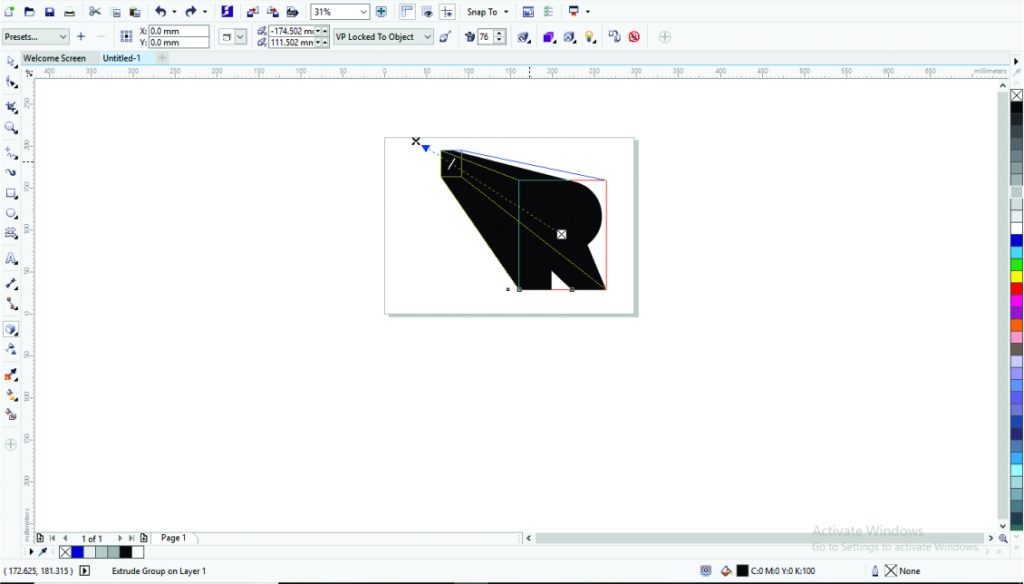Screen dimensions: 1024x584
Task: Remove the extrusion with the Clear Extrude icon
Action: (634, 36)
